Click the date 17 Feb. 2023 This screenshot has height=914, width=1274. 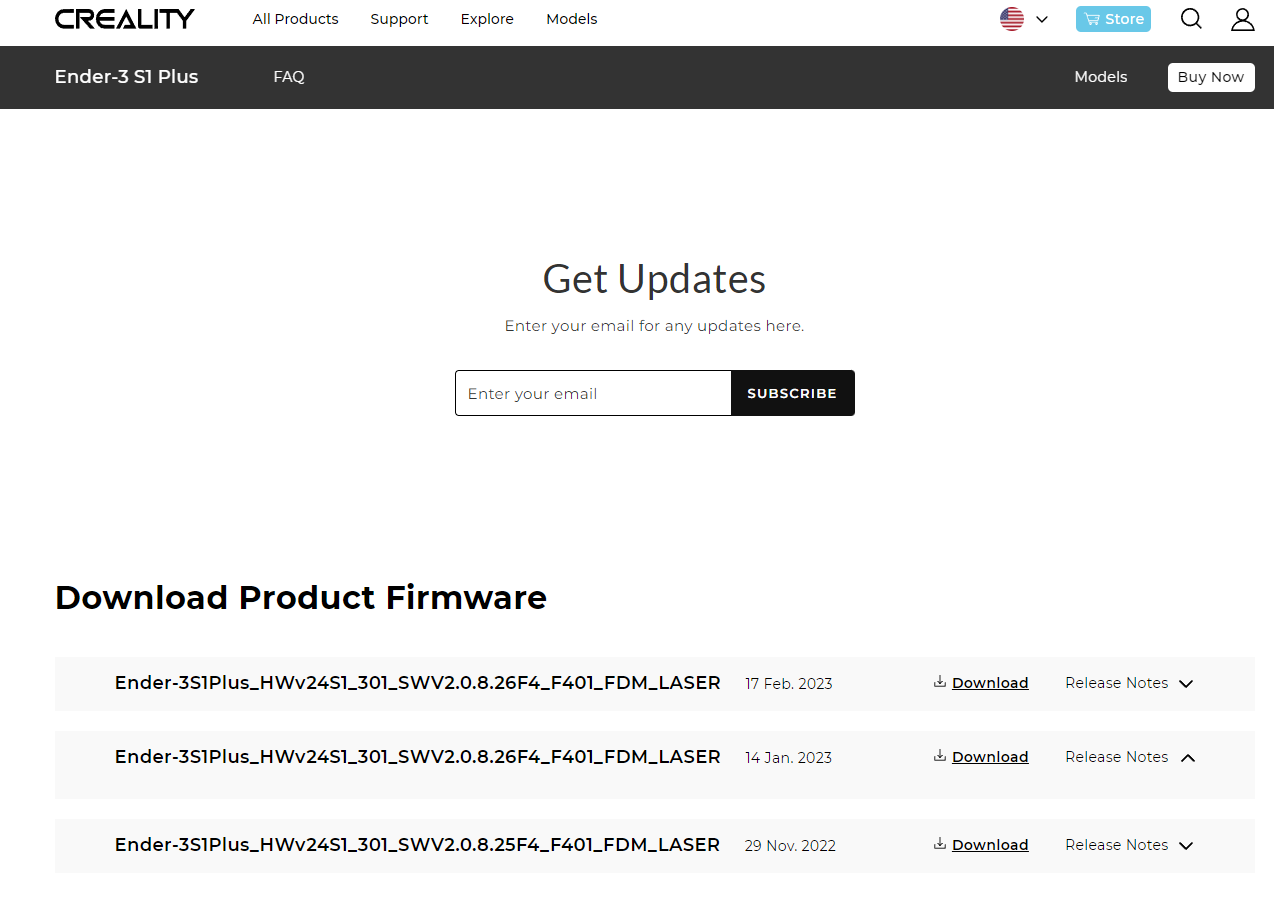point(789,684)
